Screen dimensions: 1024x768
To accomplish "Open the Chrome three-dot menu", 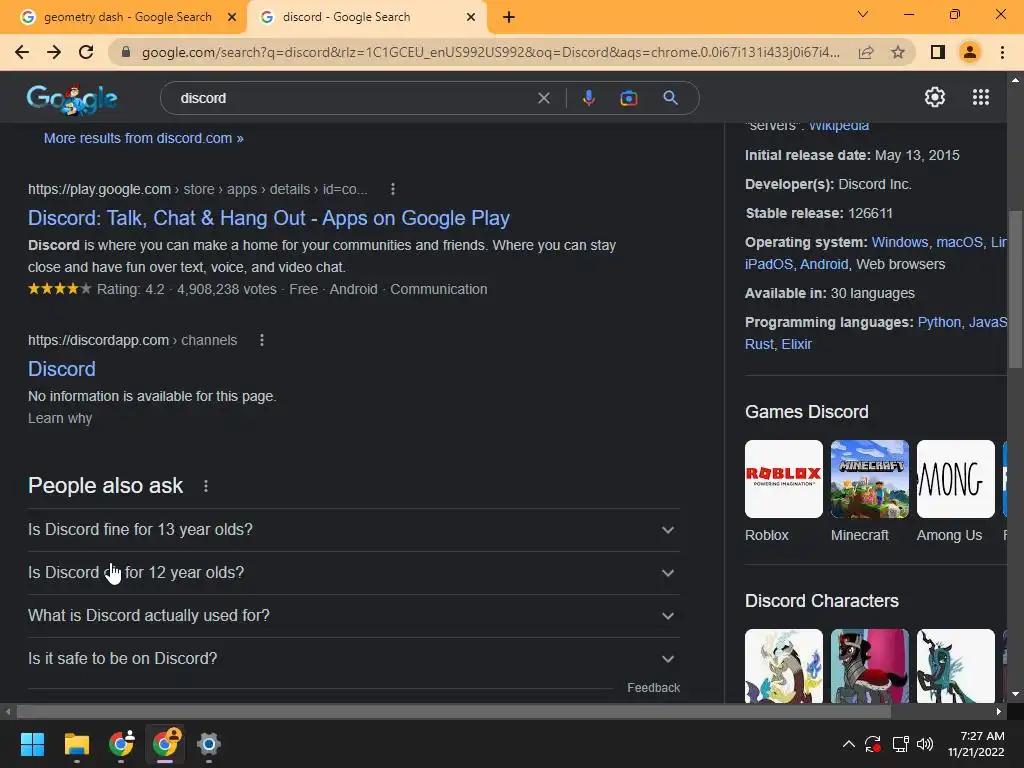I will [1002, 52].
